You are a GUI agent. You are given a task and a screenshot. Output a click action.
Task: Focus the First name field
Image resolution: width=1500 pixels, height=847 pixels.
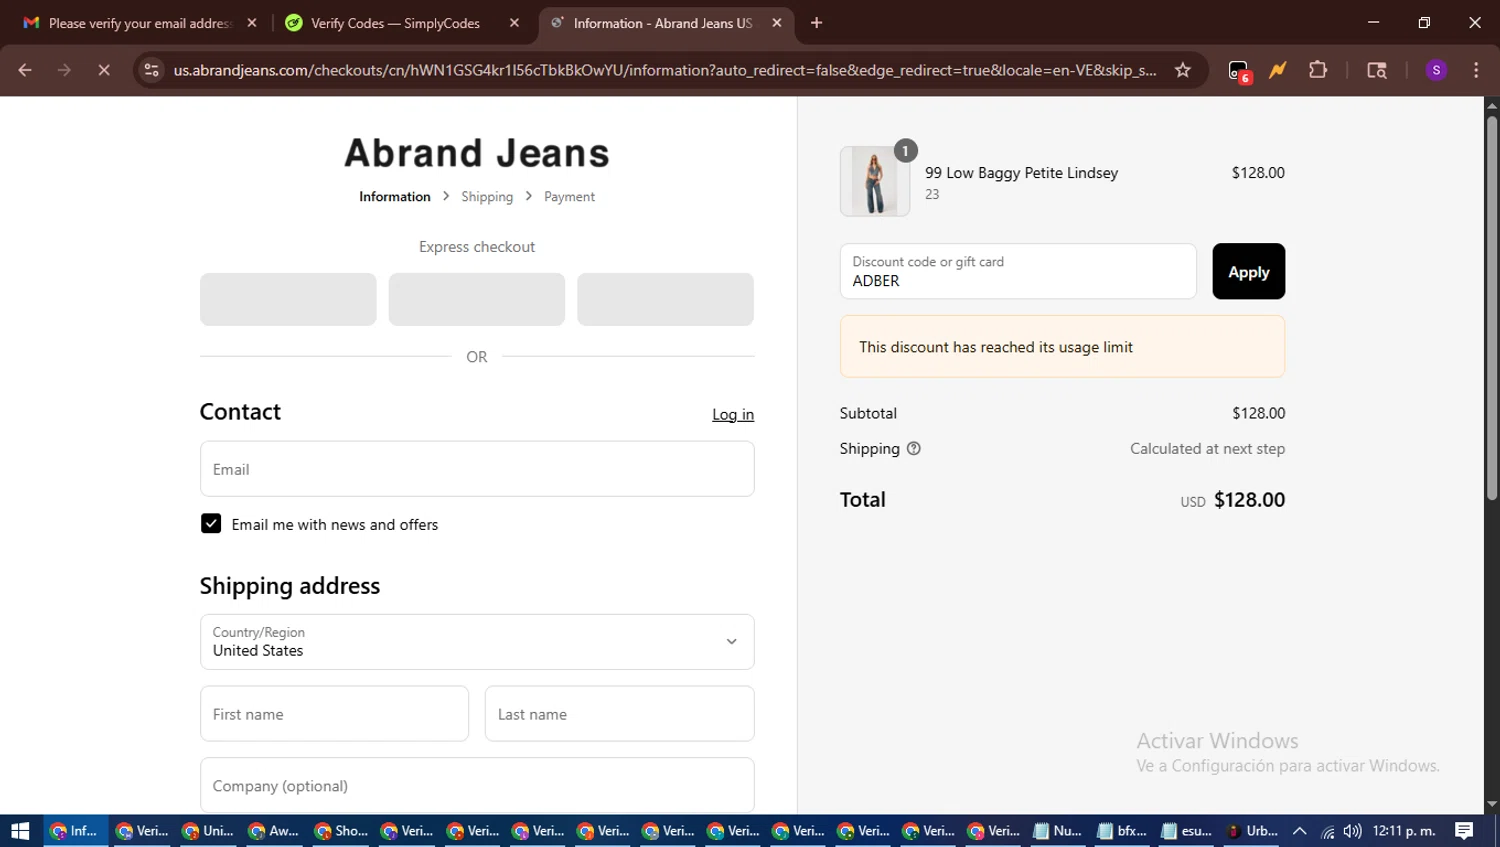pos(334,714)
